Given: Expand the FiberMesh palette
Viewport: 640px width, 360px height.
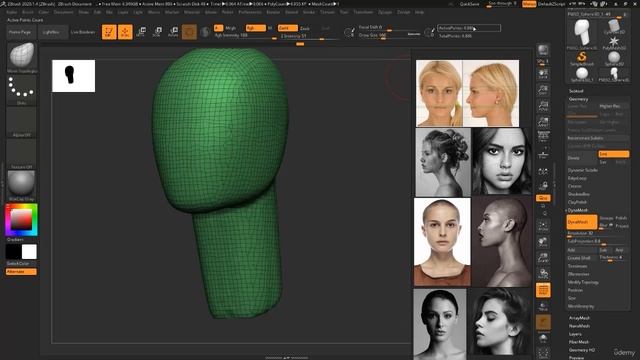Looking at the screenshot, I should (579, 342).
